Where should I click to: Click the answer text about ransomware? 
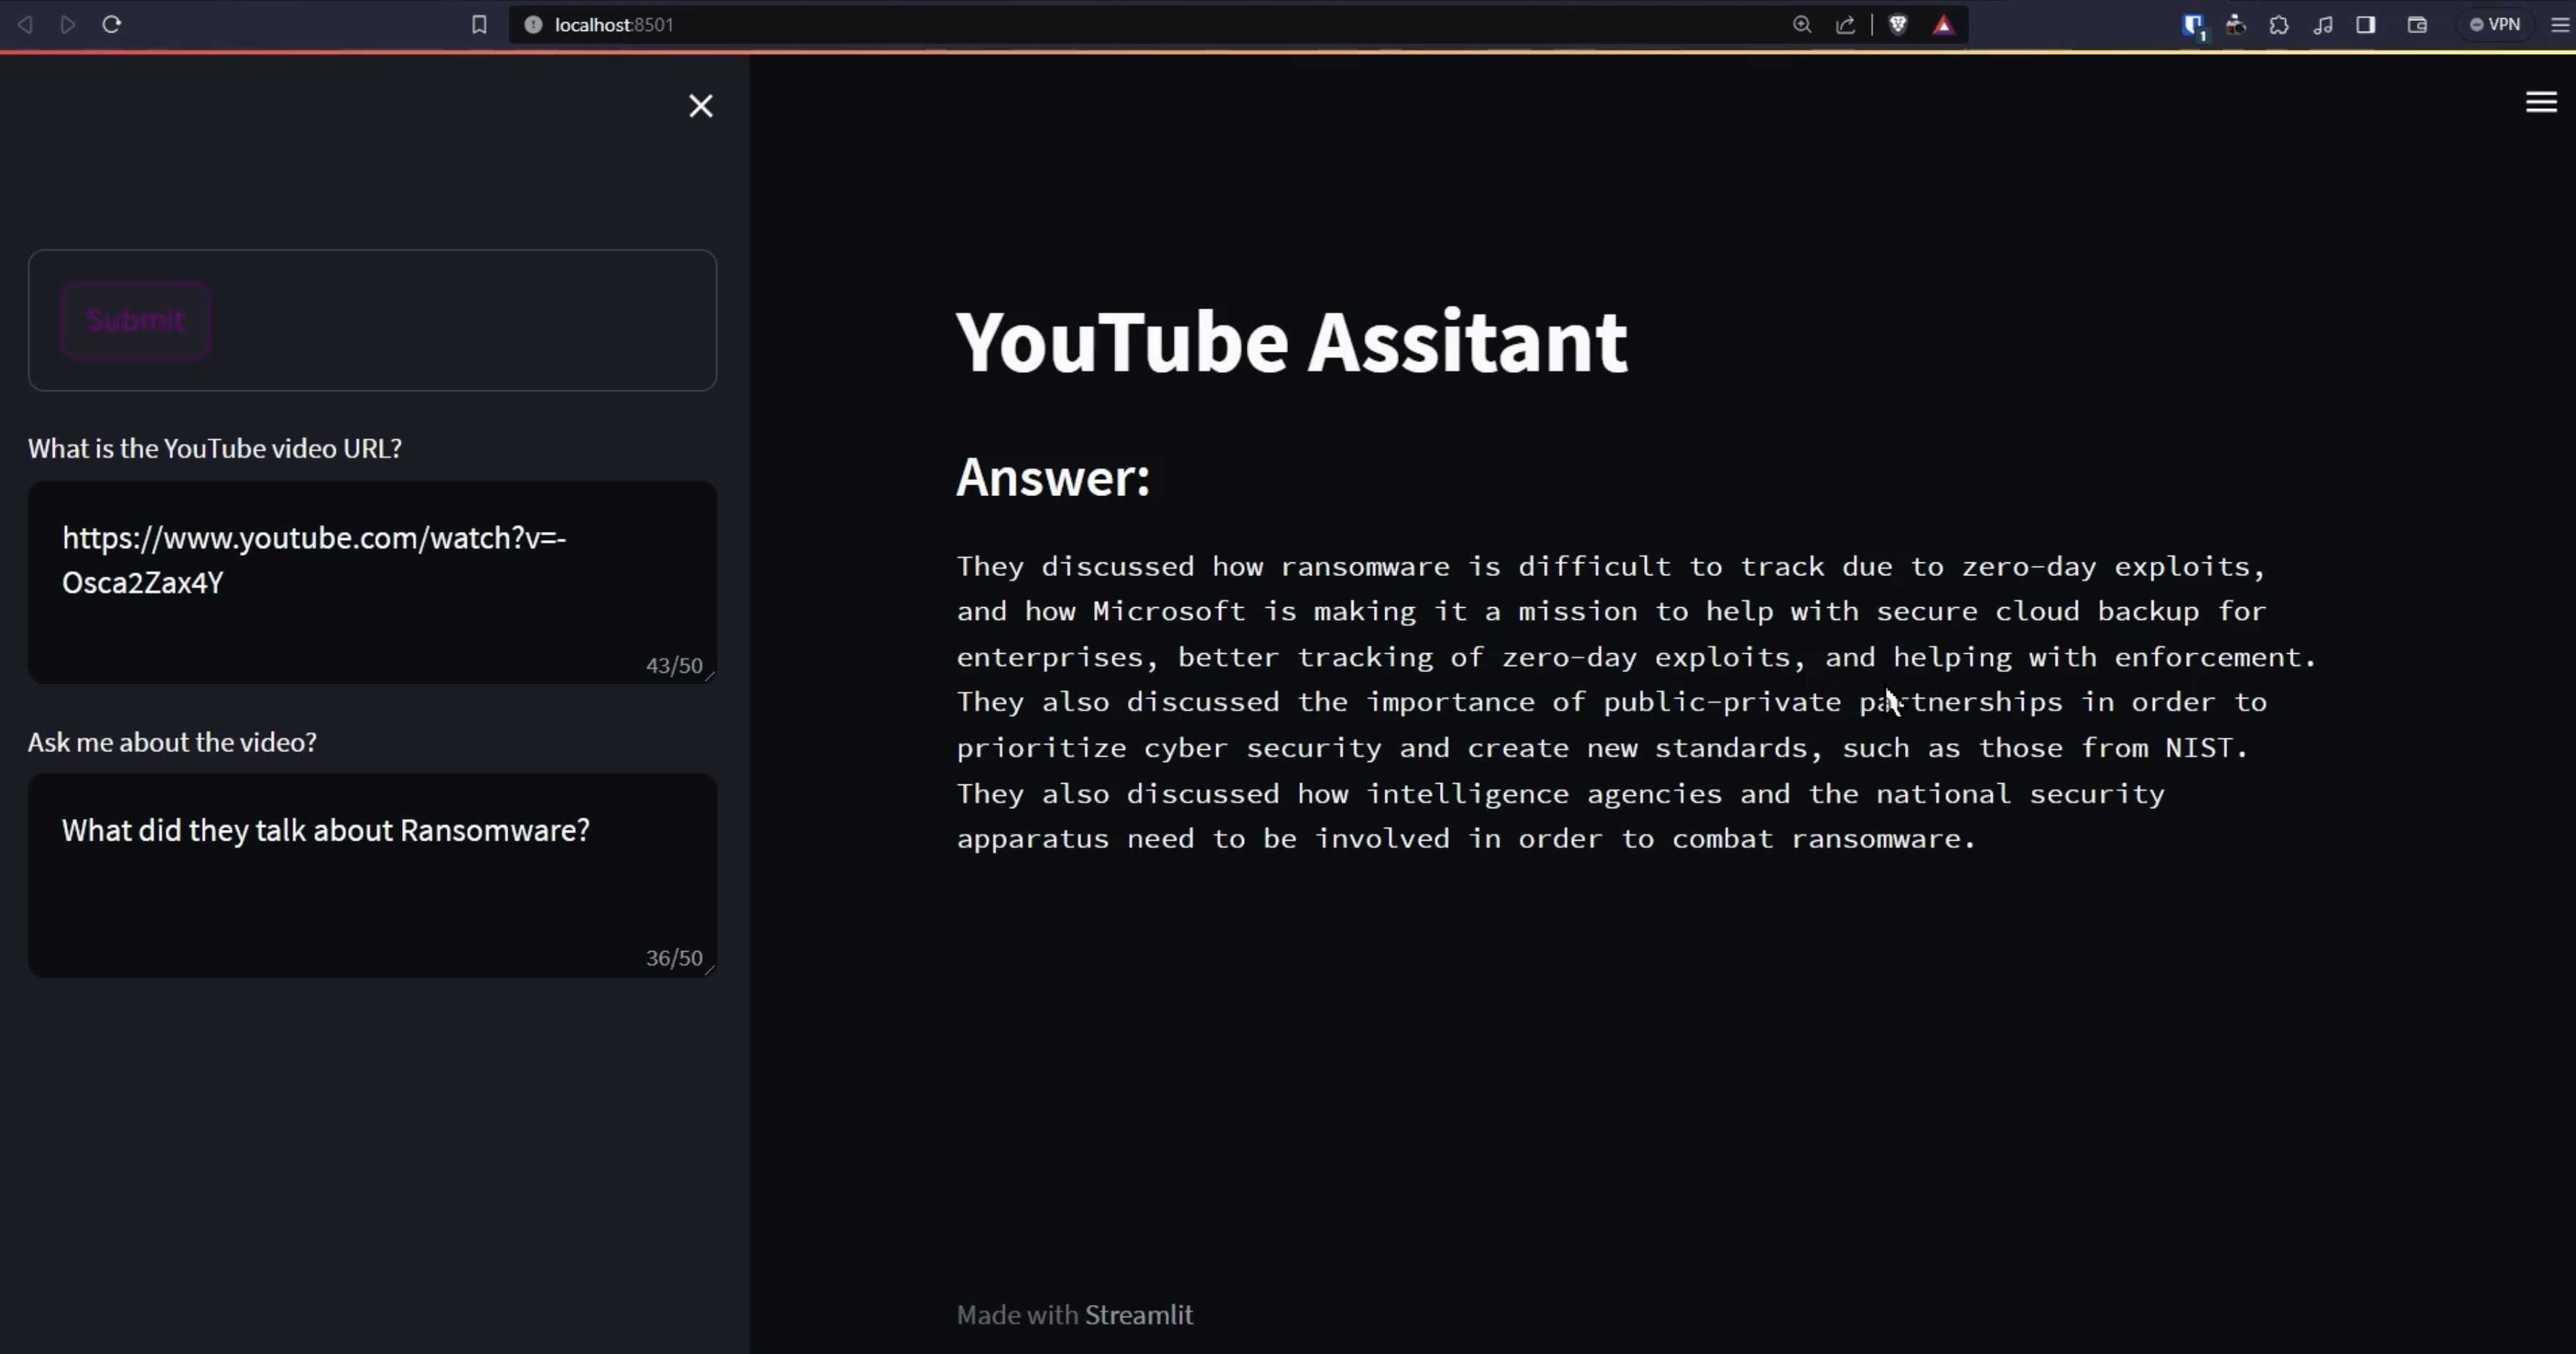pos(1636,702)
